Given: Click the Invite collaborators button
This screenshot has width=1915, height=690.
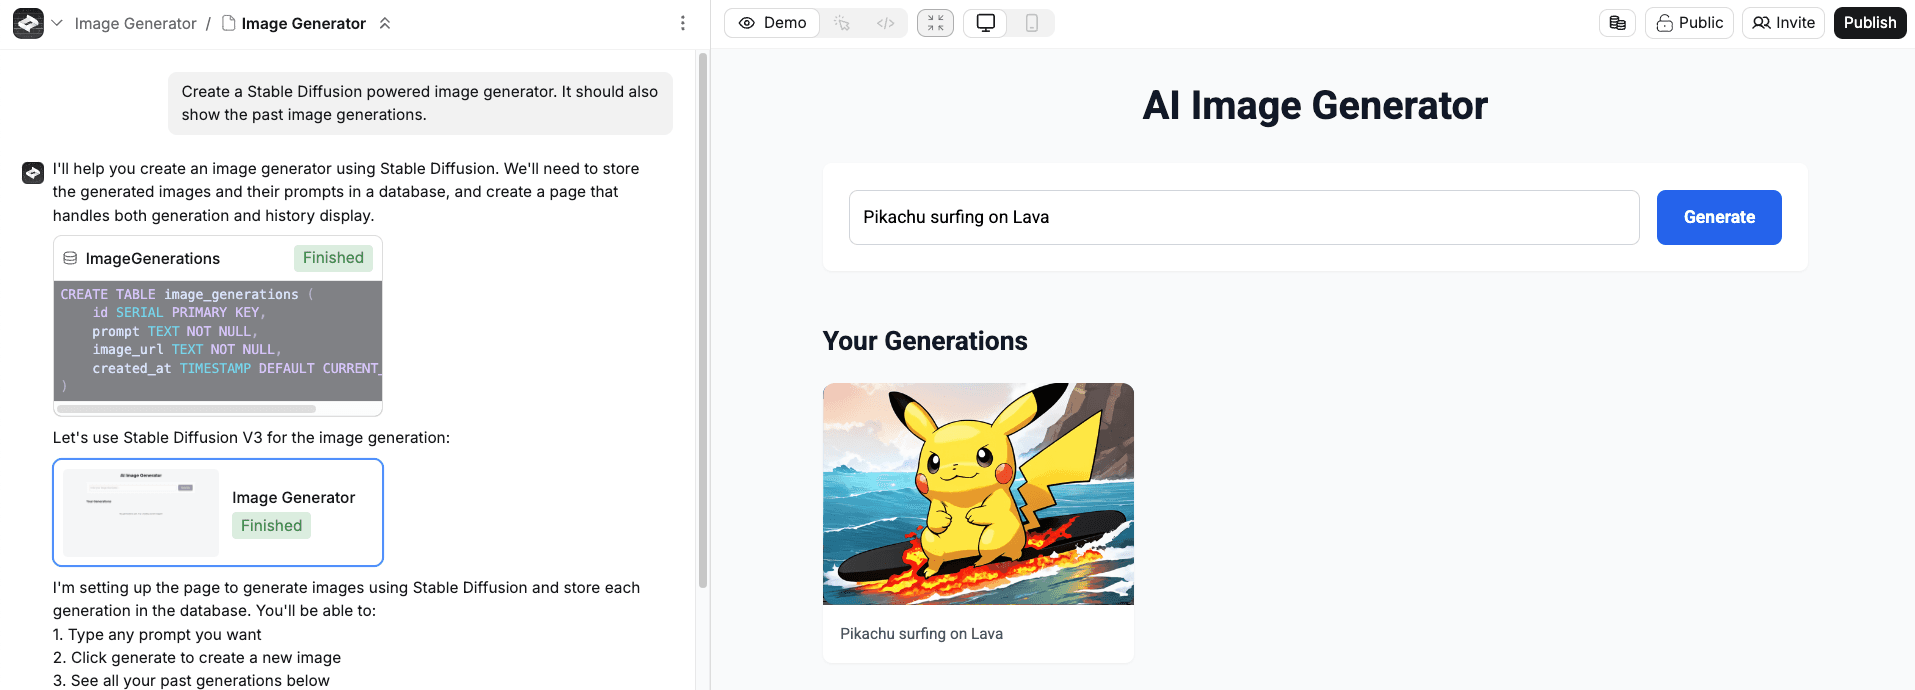Looking at the screenshot, I should pos(1783,23).
